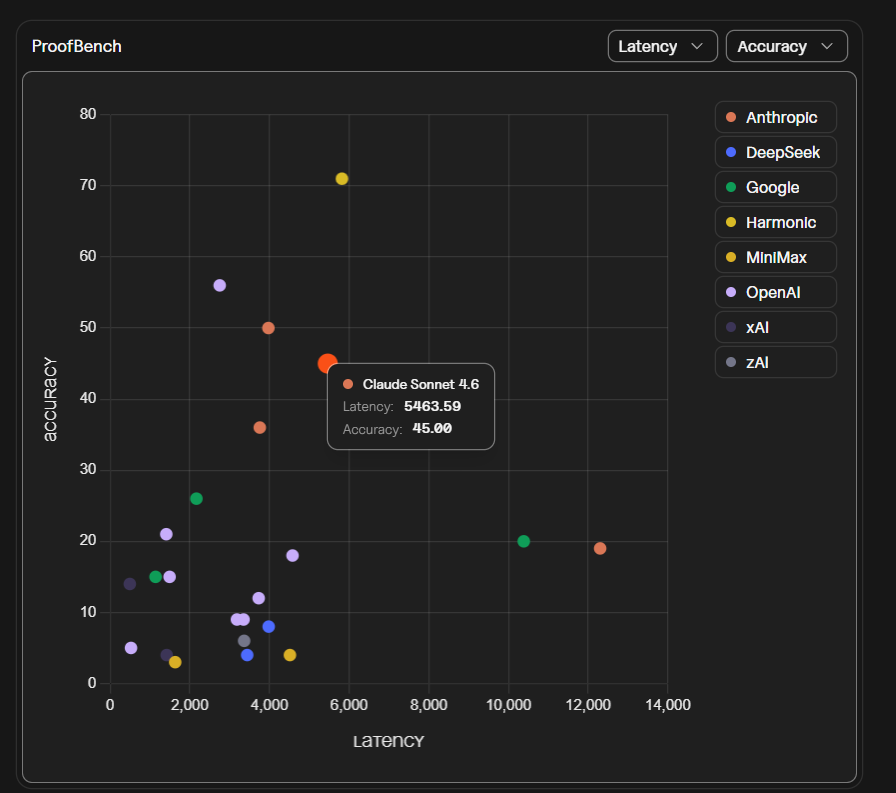Click the blue DeepSeek point at accuracy 8
The width and height of the screenshot is (896, 793).
pos(269,627)
